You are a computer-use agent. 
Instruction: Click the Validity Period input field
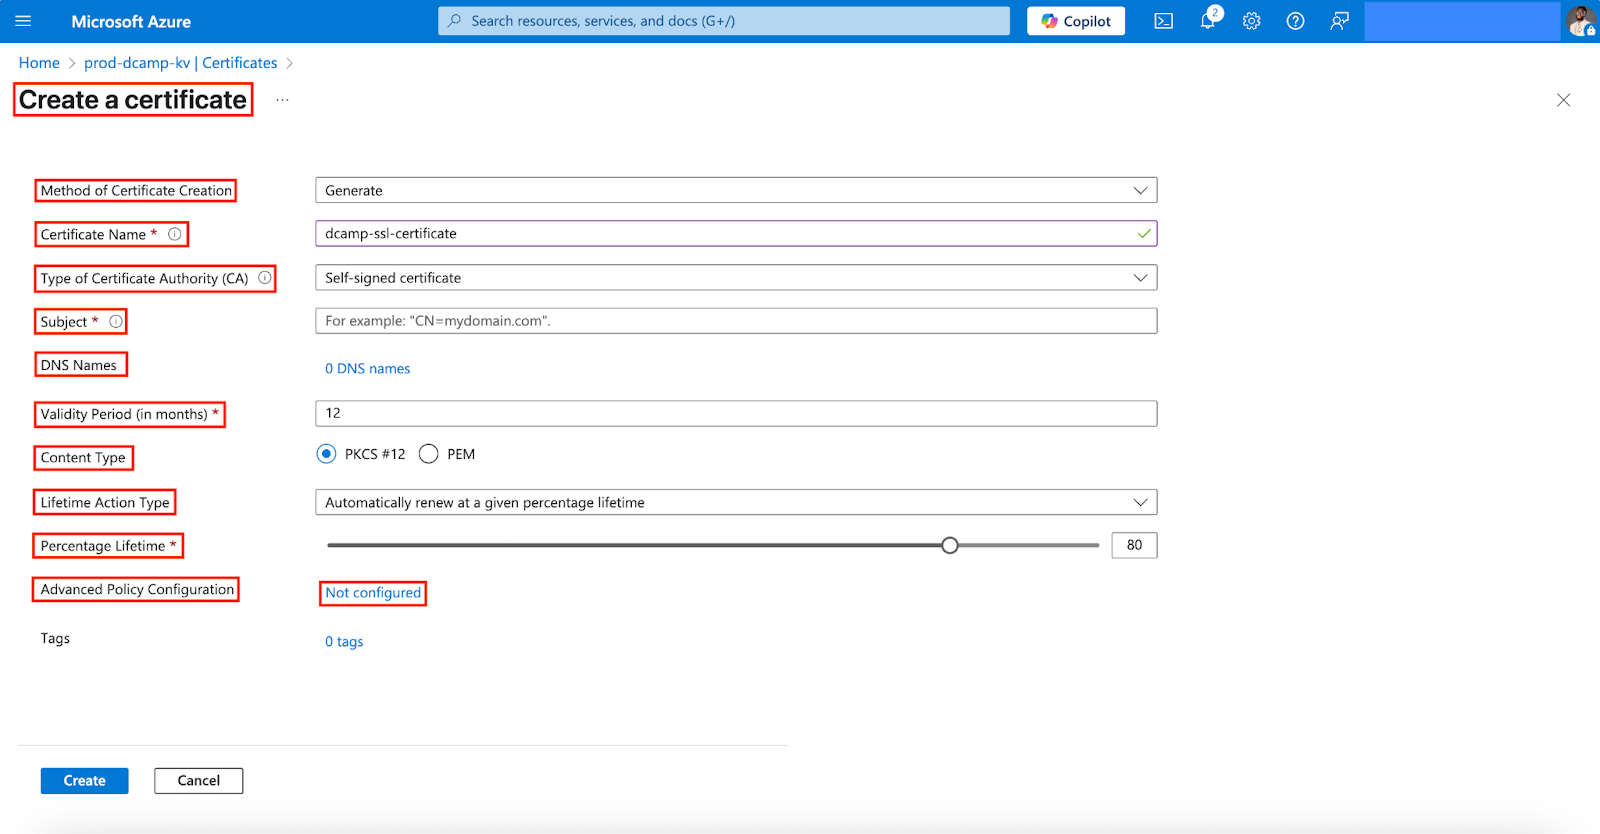[x=736, y=413]
